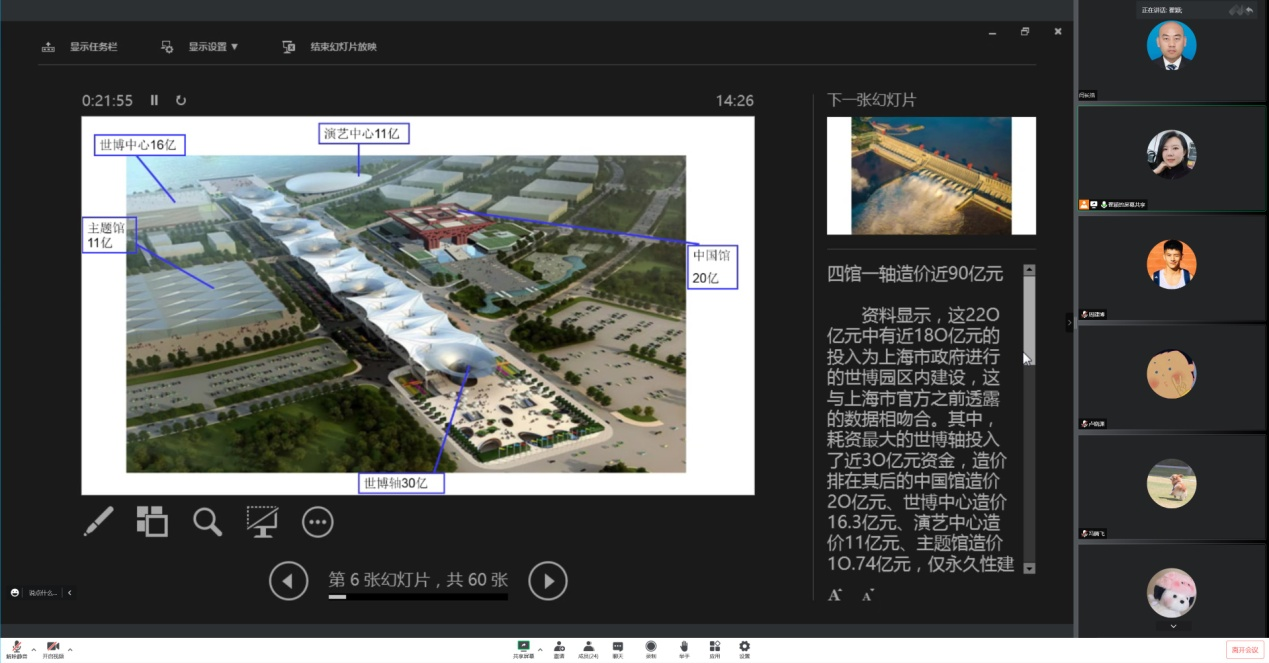Toggle microphone mute in meeting toolbar
This screenshot has width=1269, height=663.
[16, 648]
